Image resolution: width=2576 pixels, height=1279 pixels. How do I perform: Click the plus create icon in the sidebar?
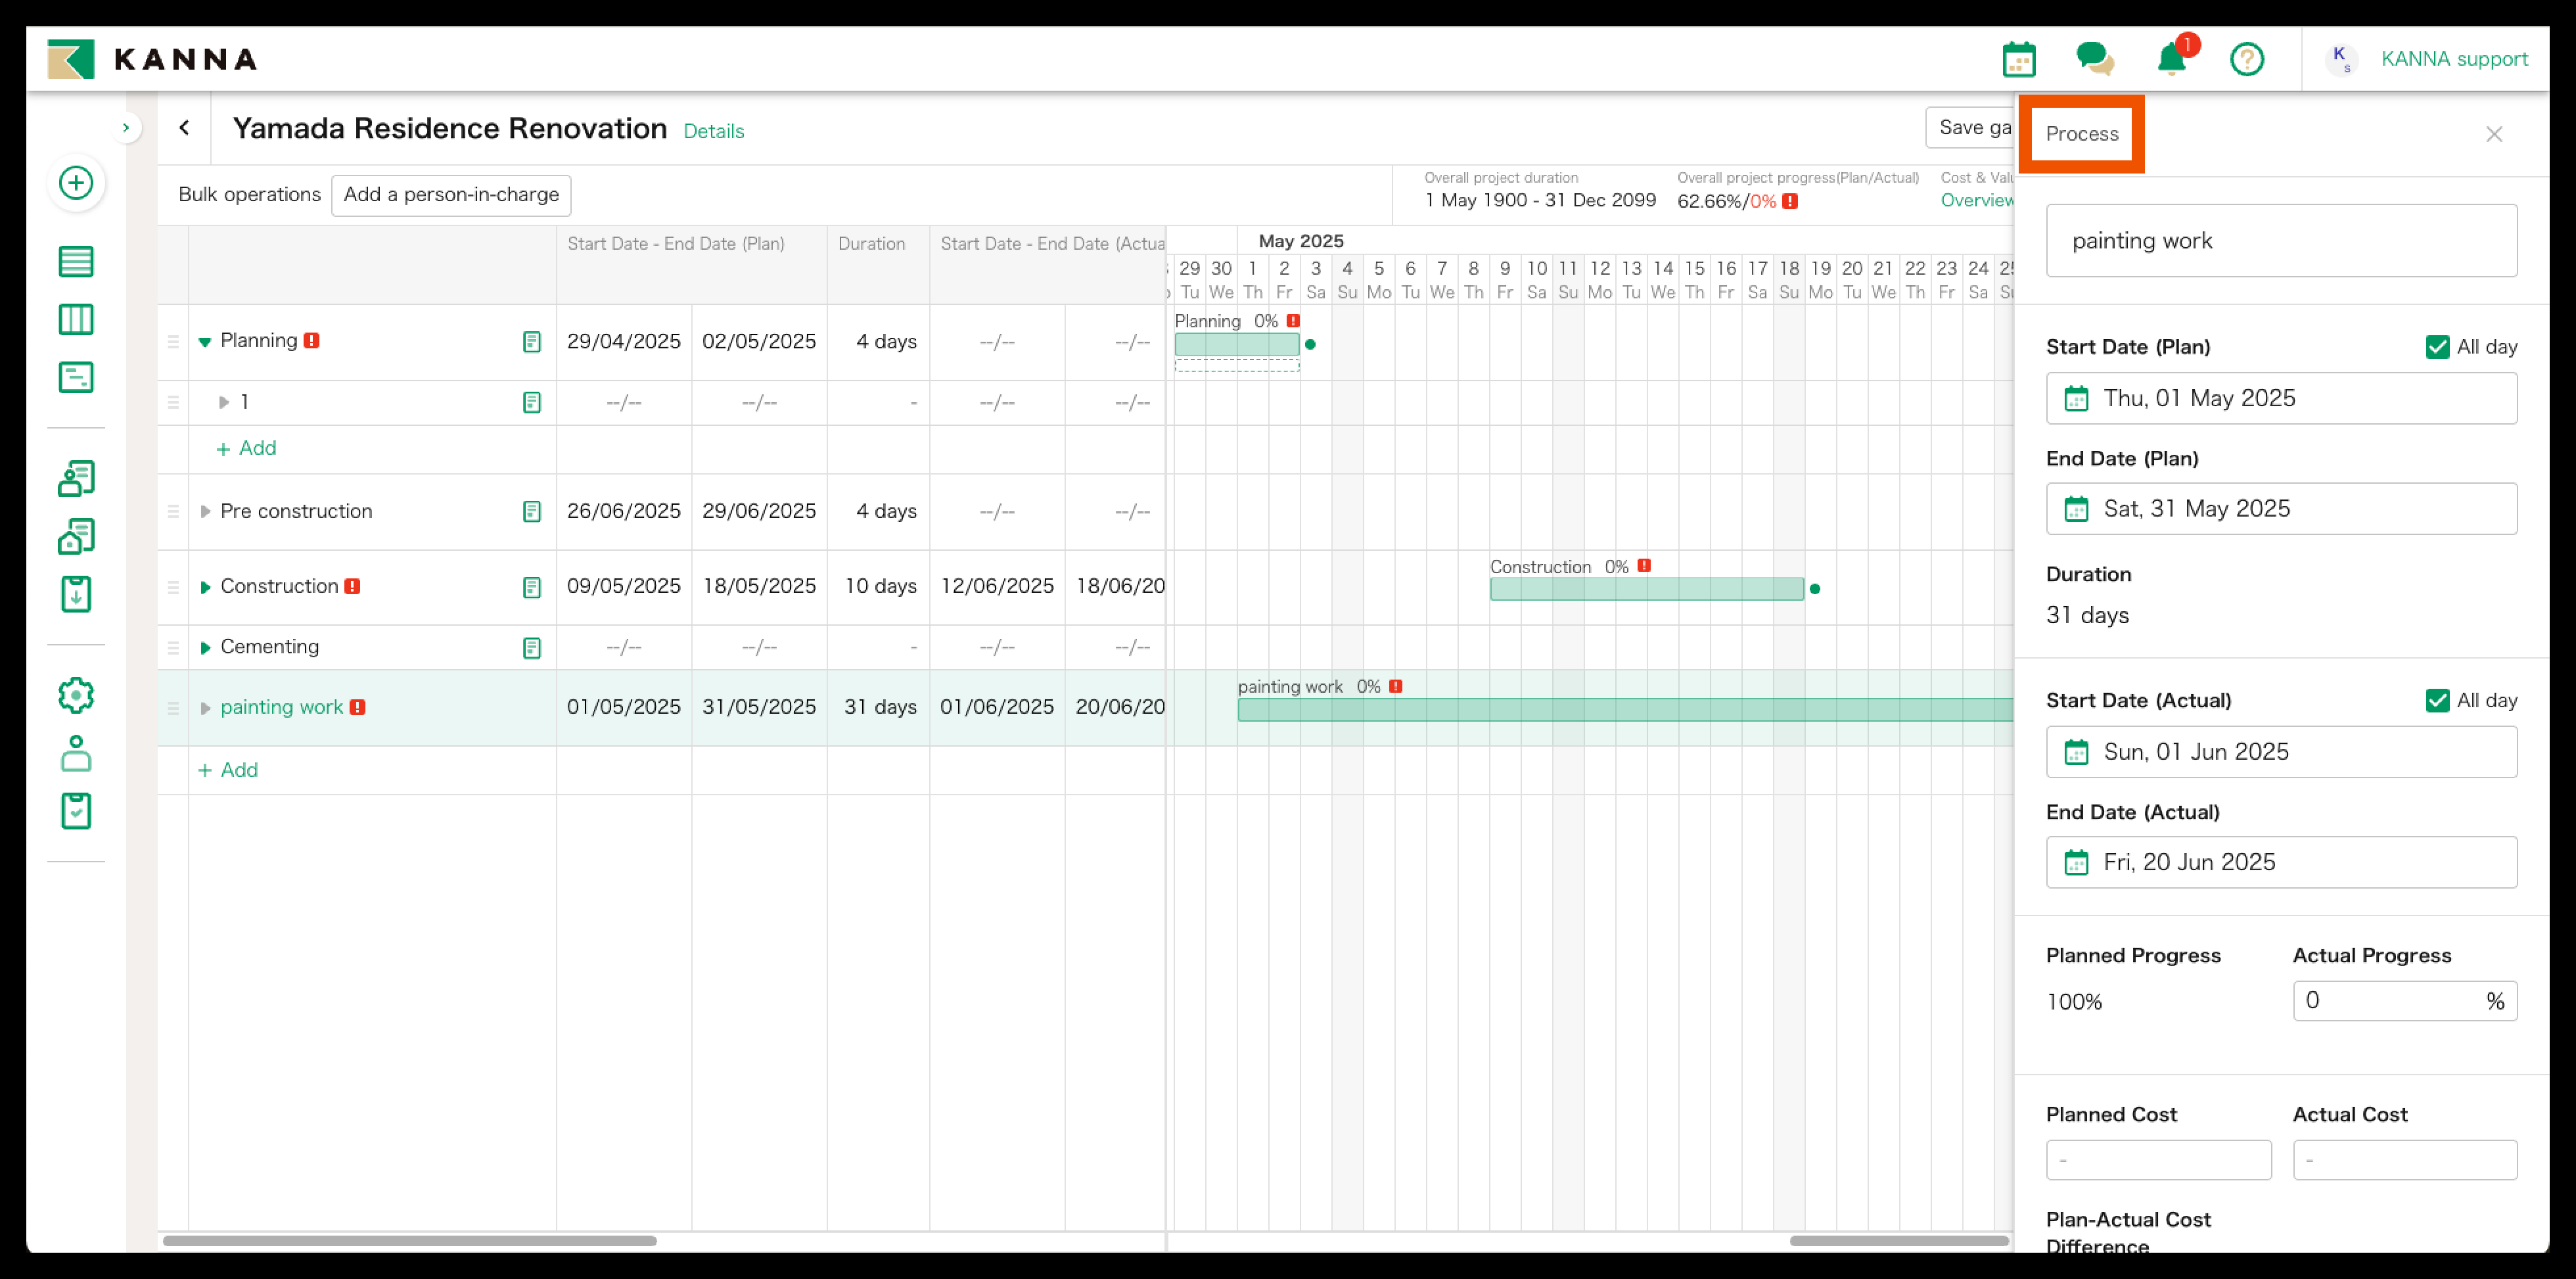point(76,183)
